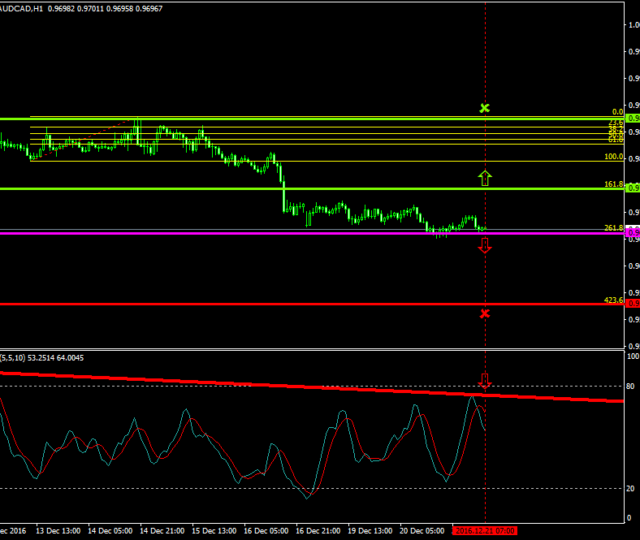Select the 261.8 Fibonacci level label

(x=614, y=228)
